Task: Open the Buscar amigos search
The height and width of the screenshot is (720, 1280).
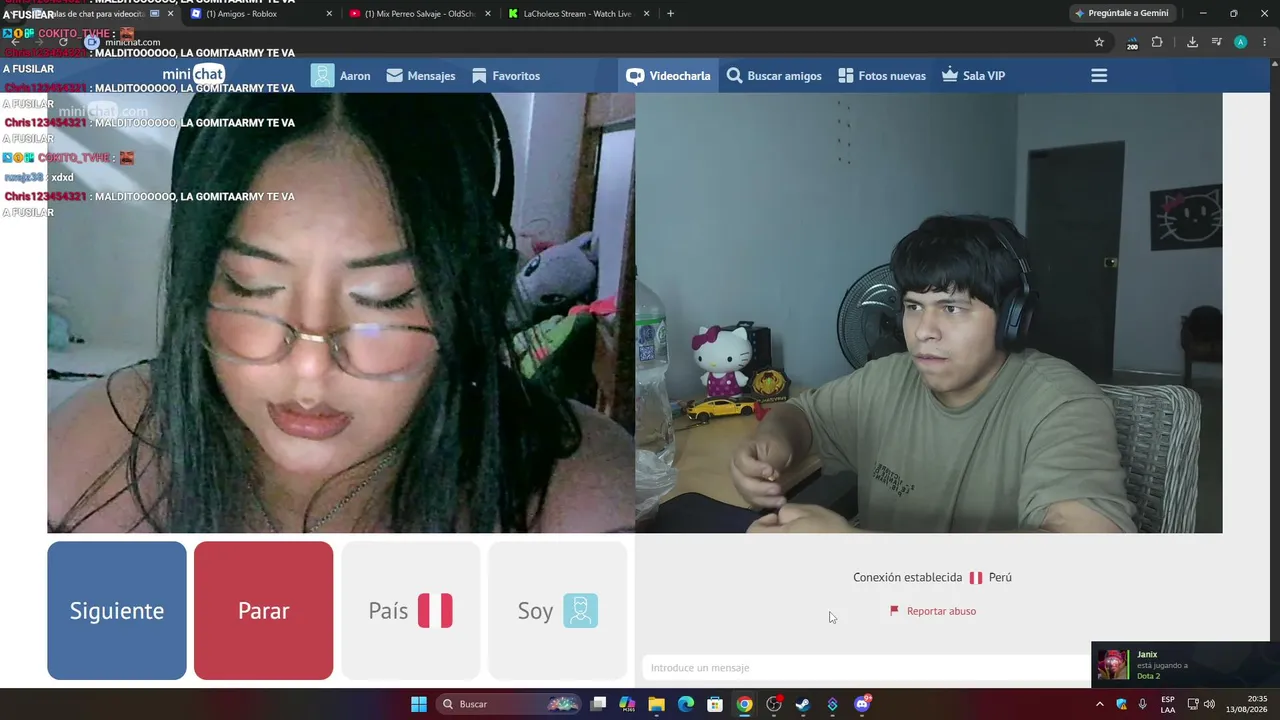Action: [x=774, y=76]
